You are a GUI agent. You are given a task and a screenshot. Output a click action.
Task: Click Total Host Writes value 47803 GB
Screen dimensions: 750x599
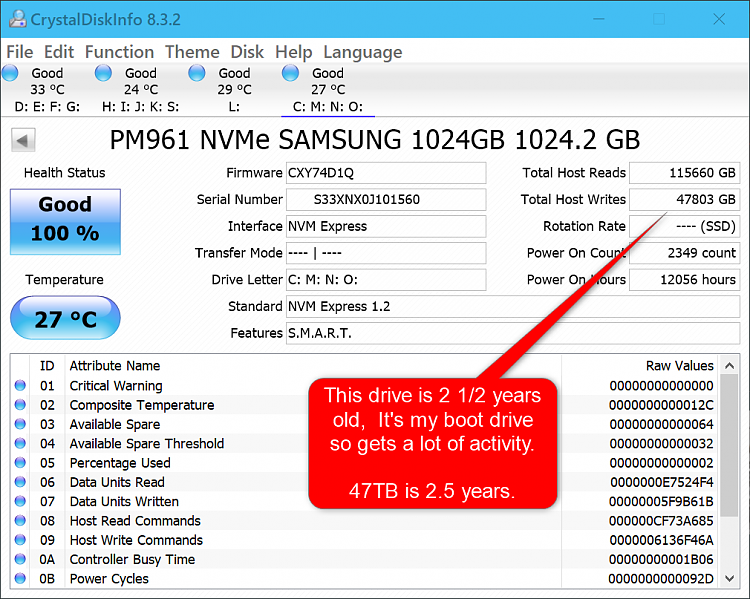point(684,200)
